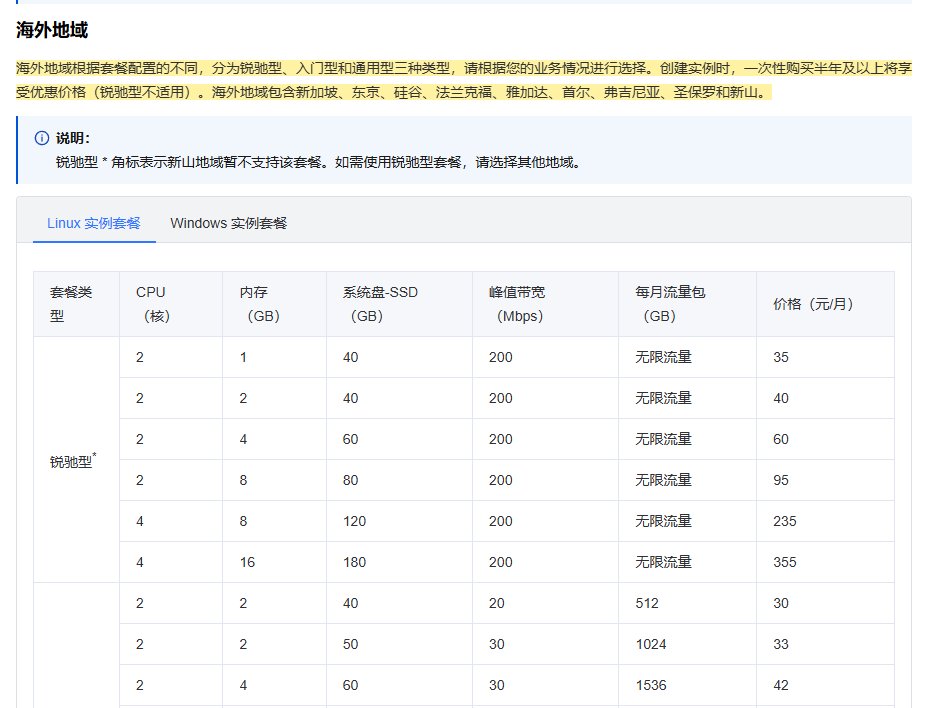Click memory cell 16
Viewport: 928px width, 708px height.
[x=275, y=562]
